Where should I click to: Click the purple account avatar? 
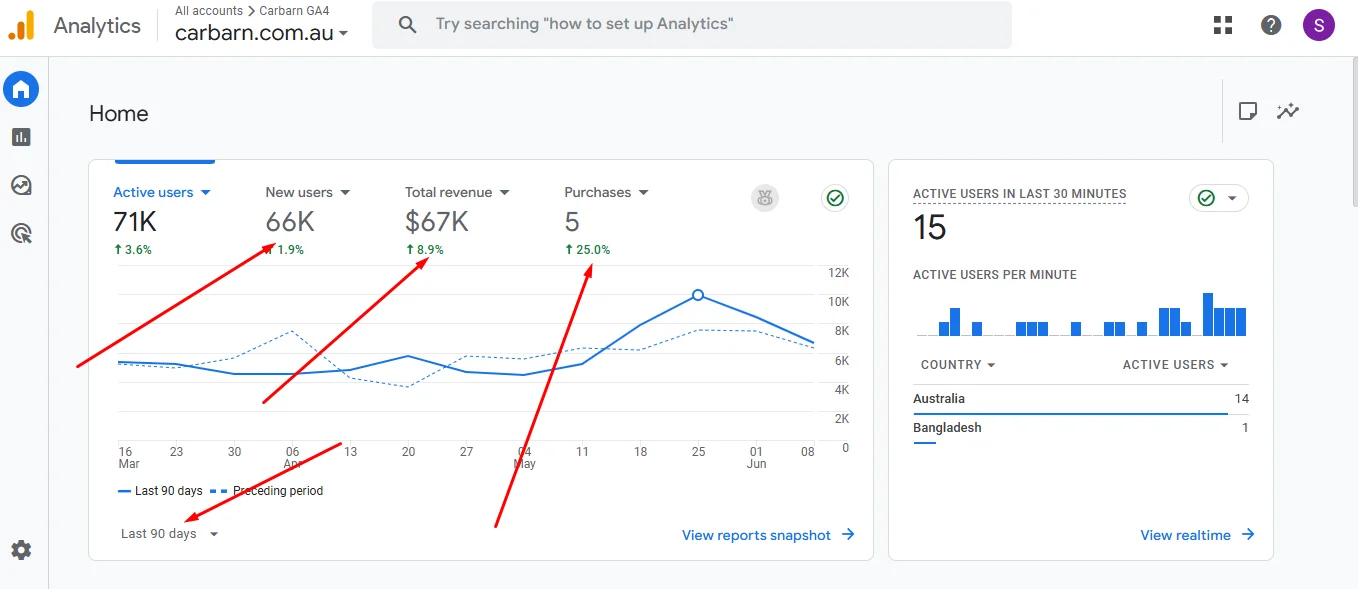coord(1319,25)
